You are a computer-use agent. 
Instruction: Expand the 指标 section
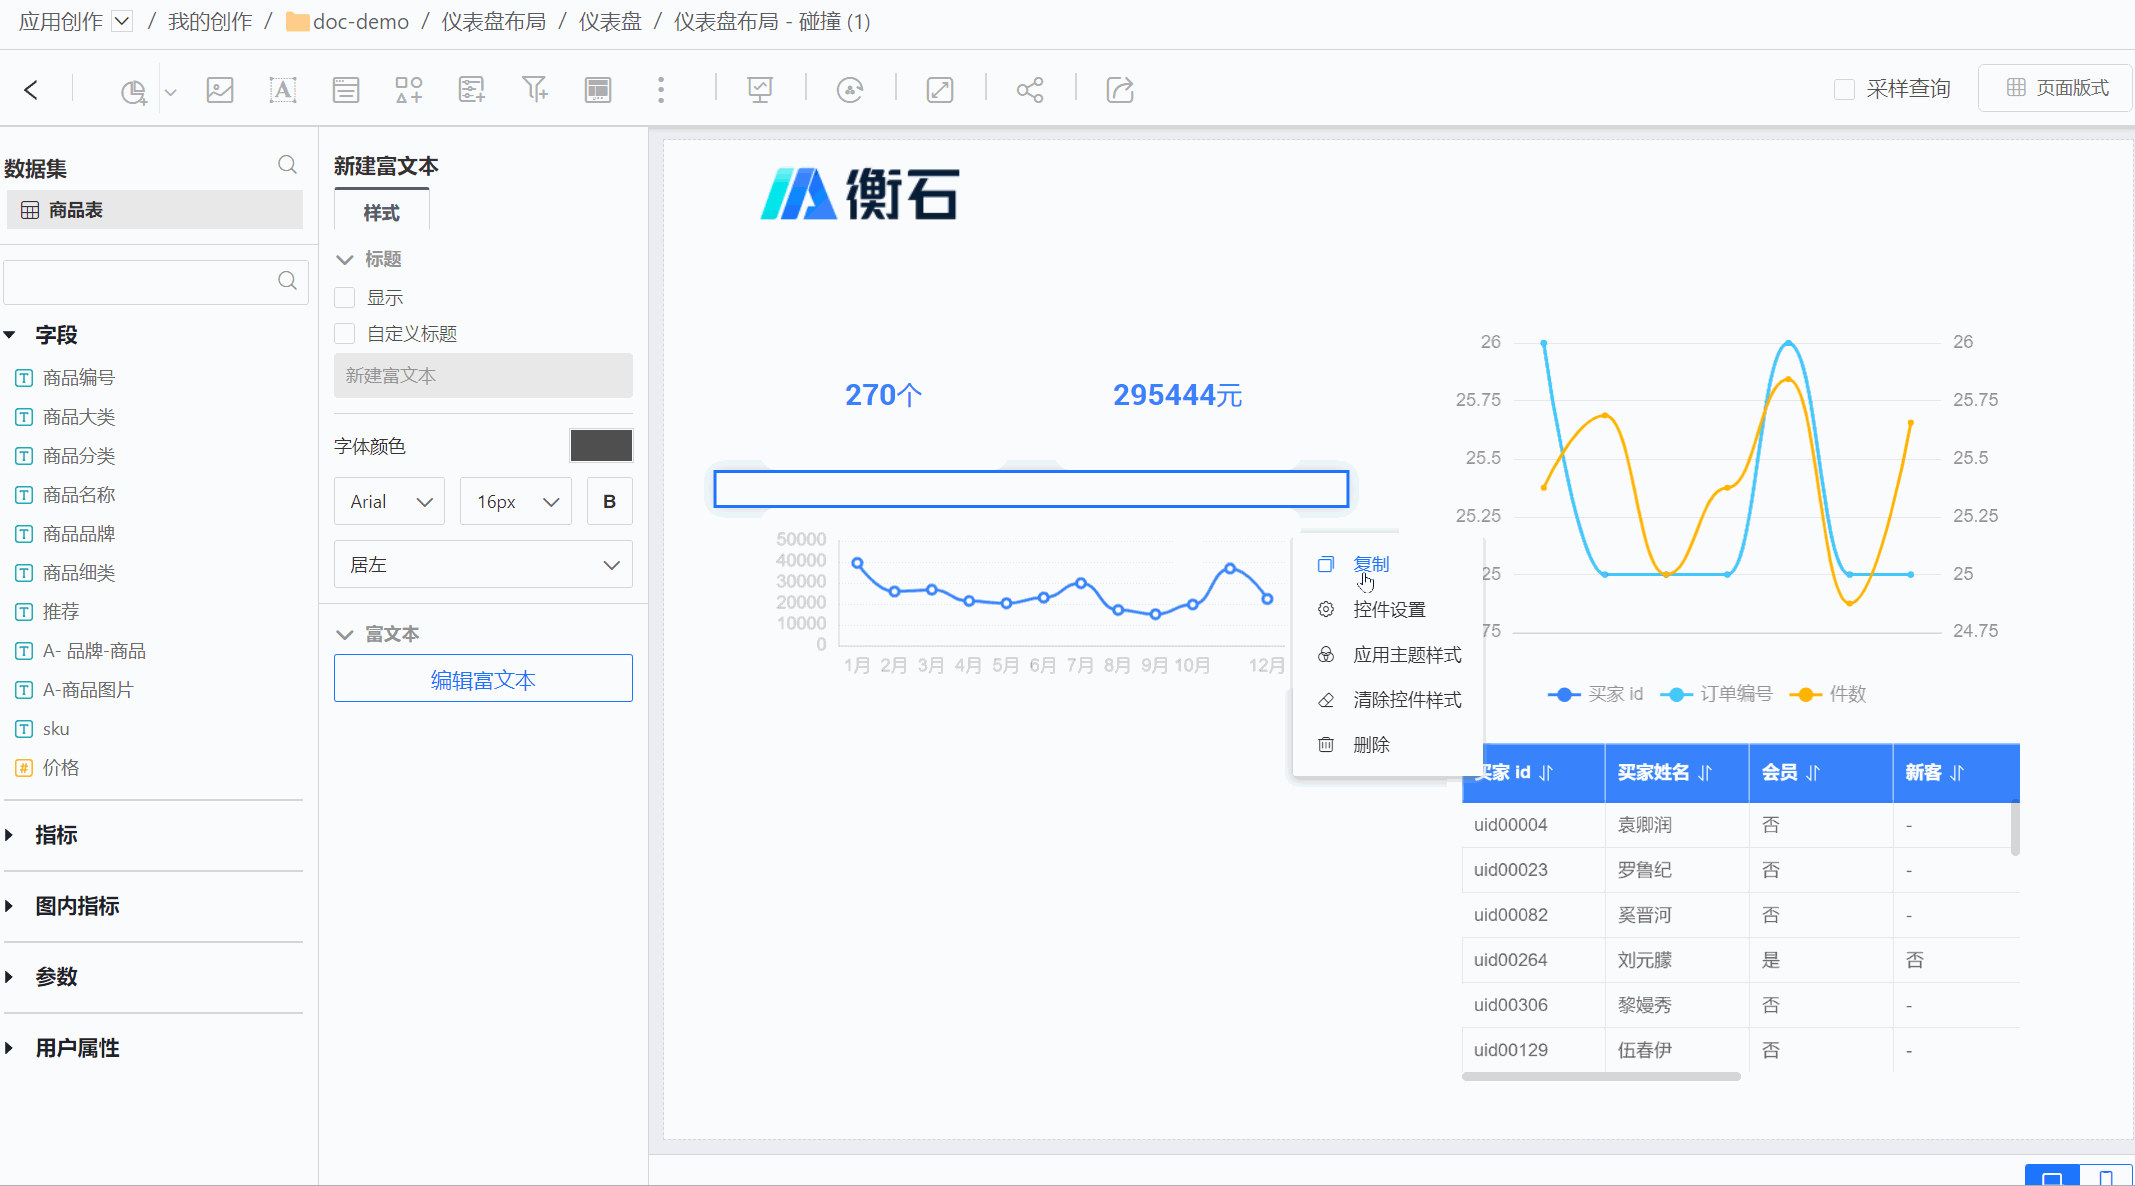click(x=56, y=835)
